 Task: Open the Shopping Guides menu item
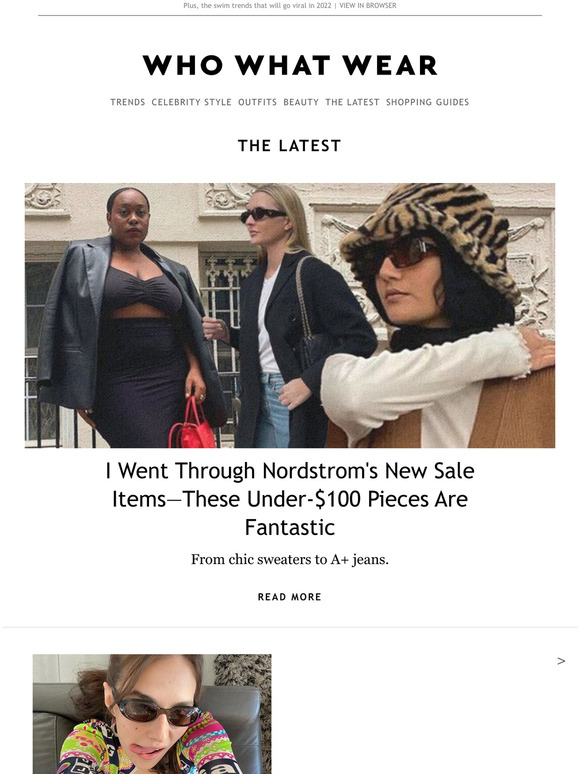(427, 102)
